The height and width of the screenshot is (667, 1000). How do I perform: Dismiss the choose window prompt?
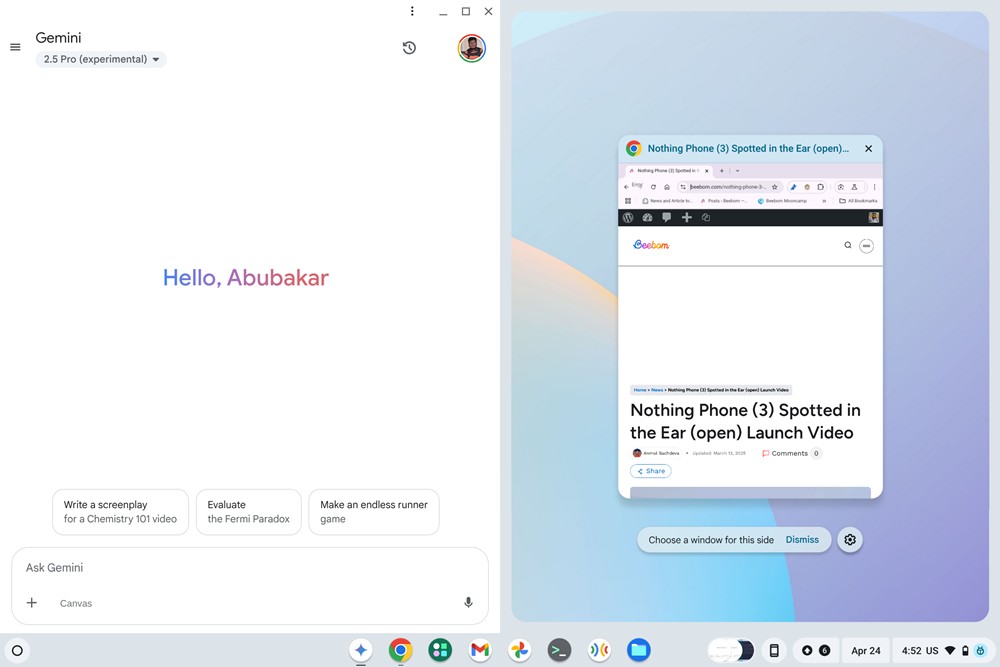(x=802, y=539)
